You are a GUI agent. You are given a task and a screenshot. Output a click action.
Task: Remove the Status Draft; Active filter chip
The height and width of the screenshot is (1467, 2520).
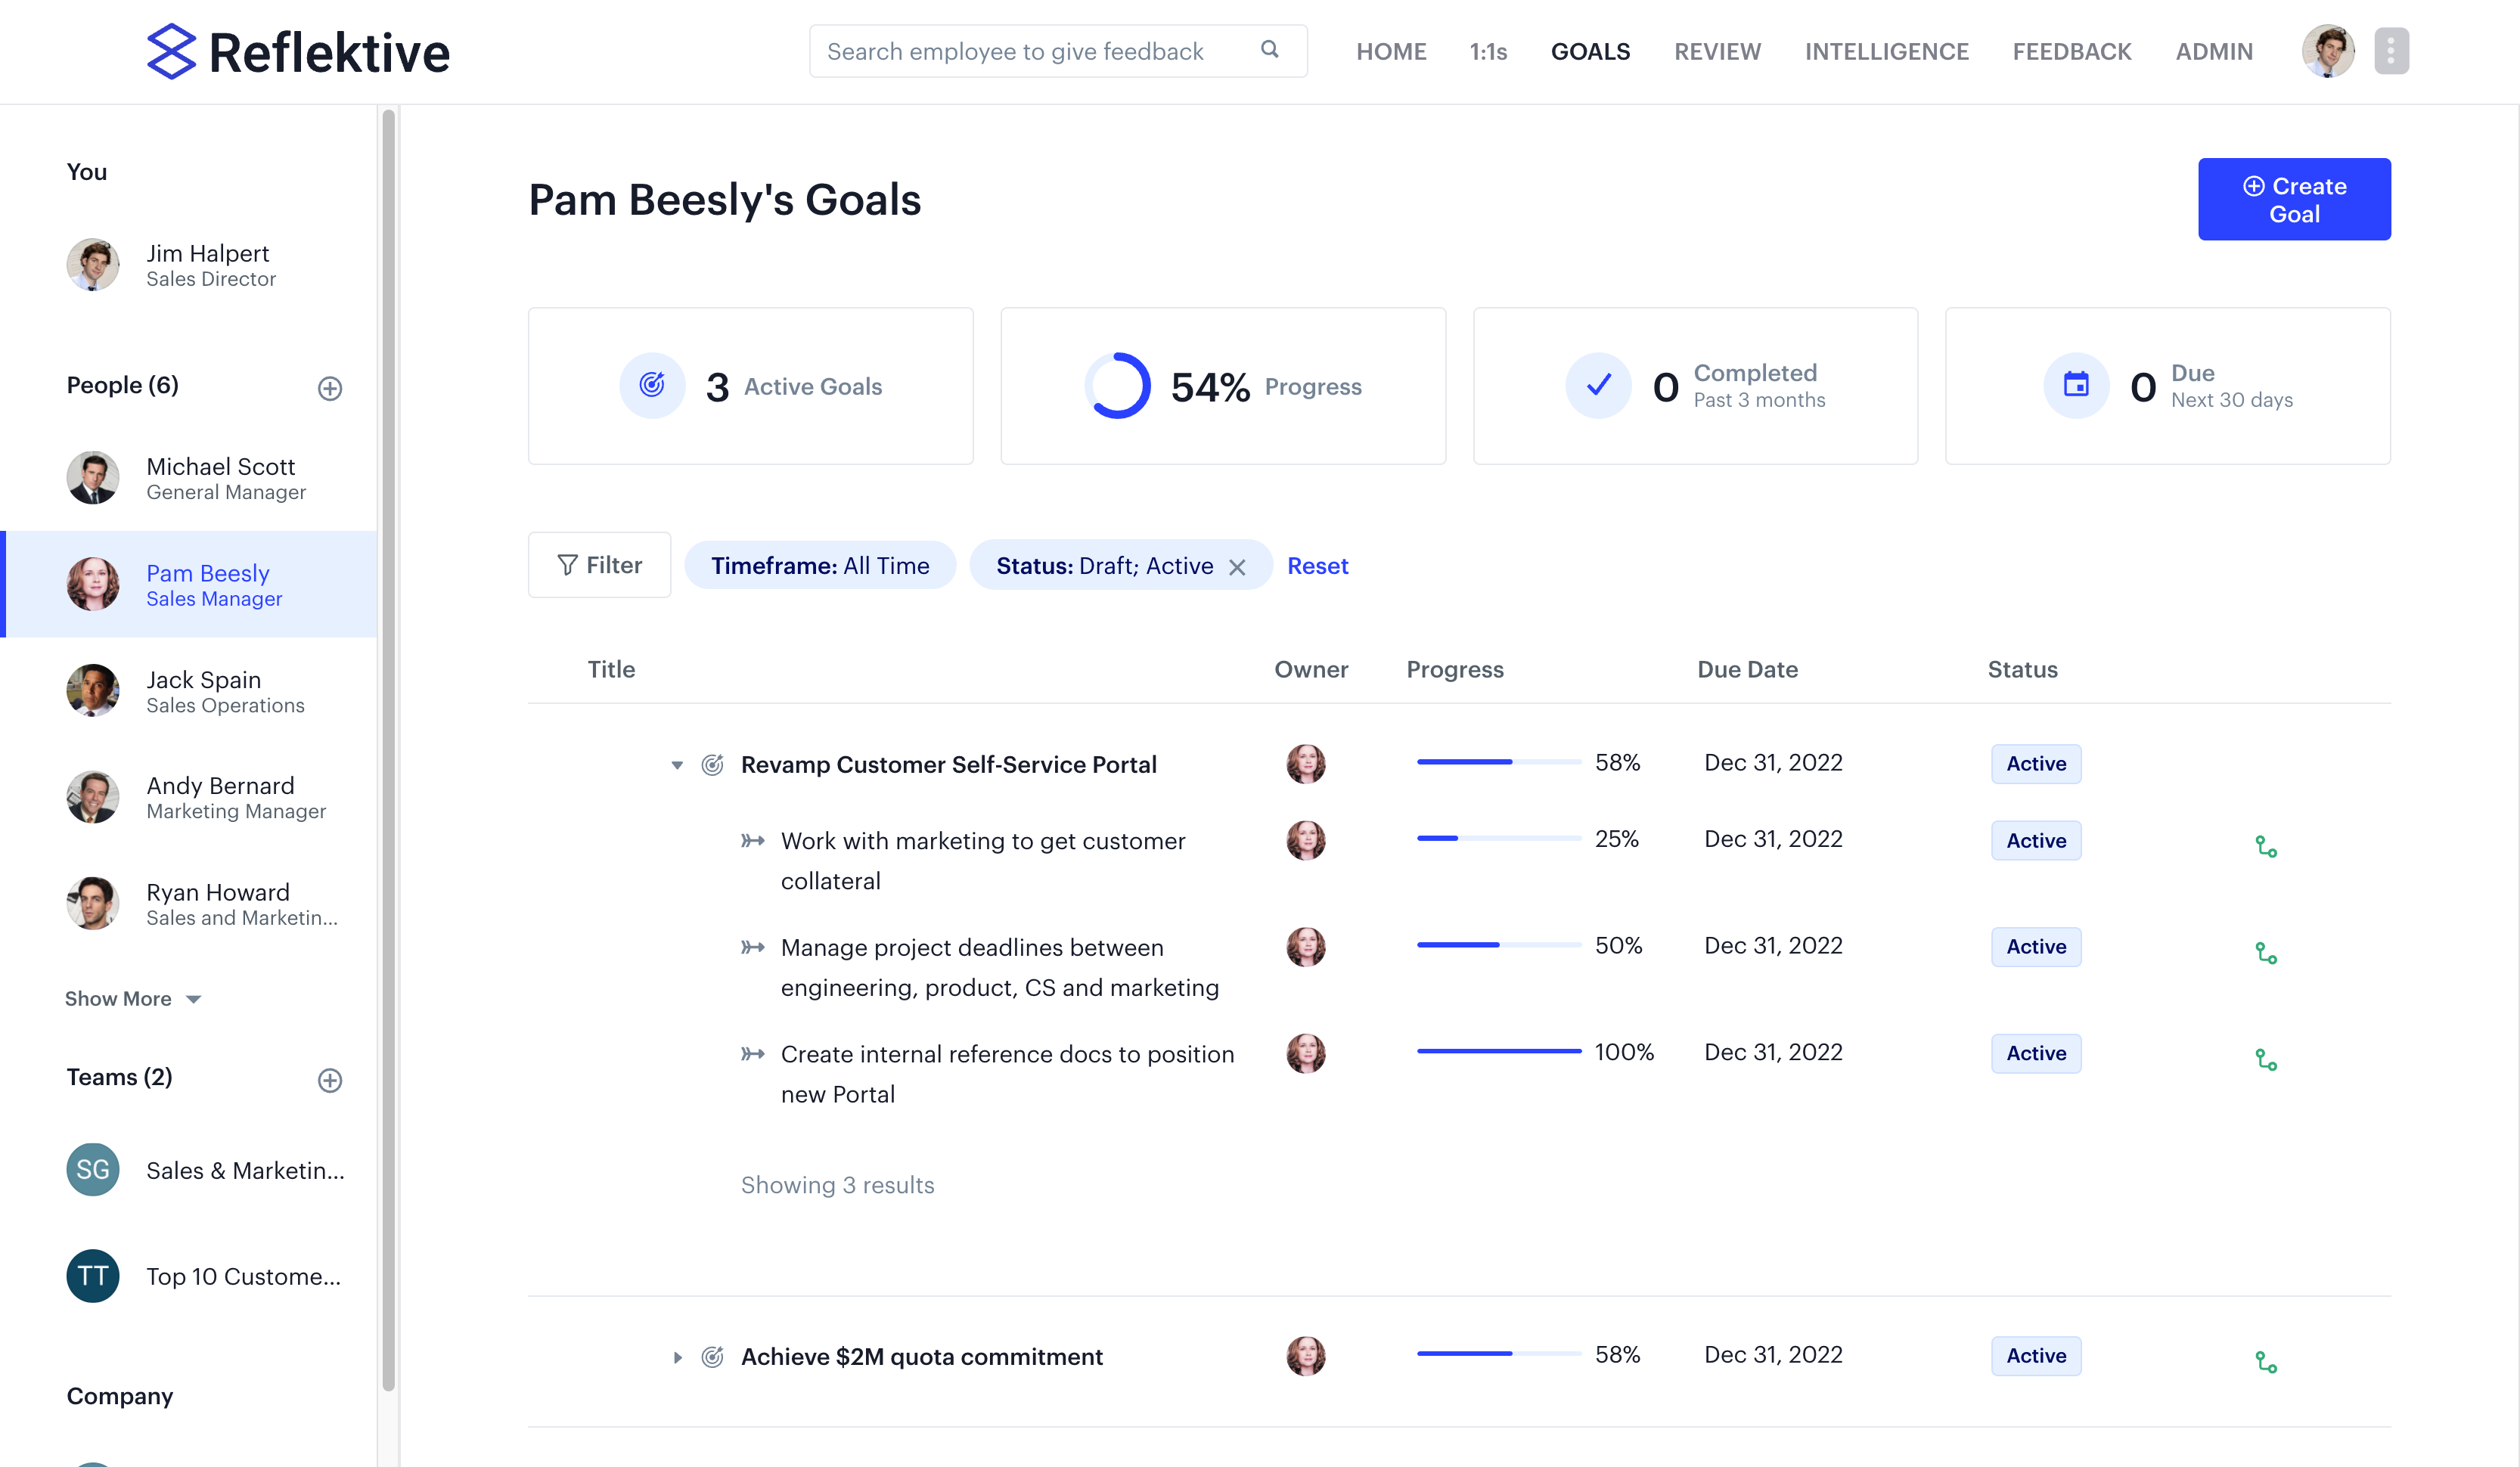tap(1237, 566)
